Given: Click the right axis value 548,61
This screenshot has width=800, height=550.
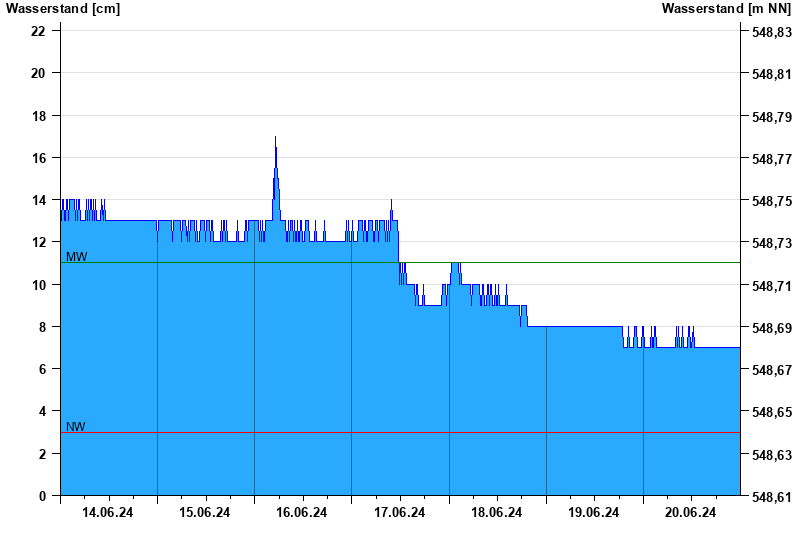Looking at the screenshot, I should point(772,497).
